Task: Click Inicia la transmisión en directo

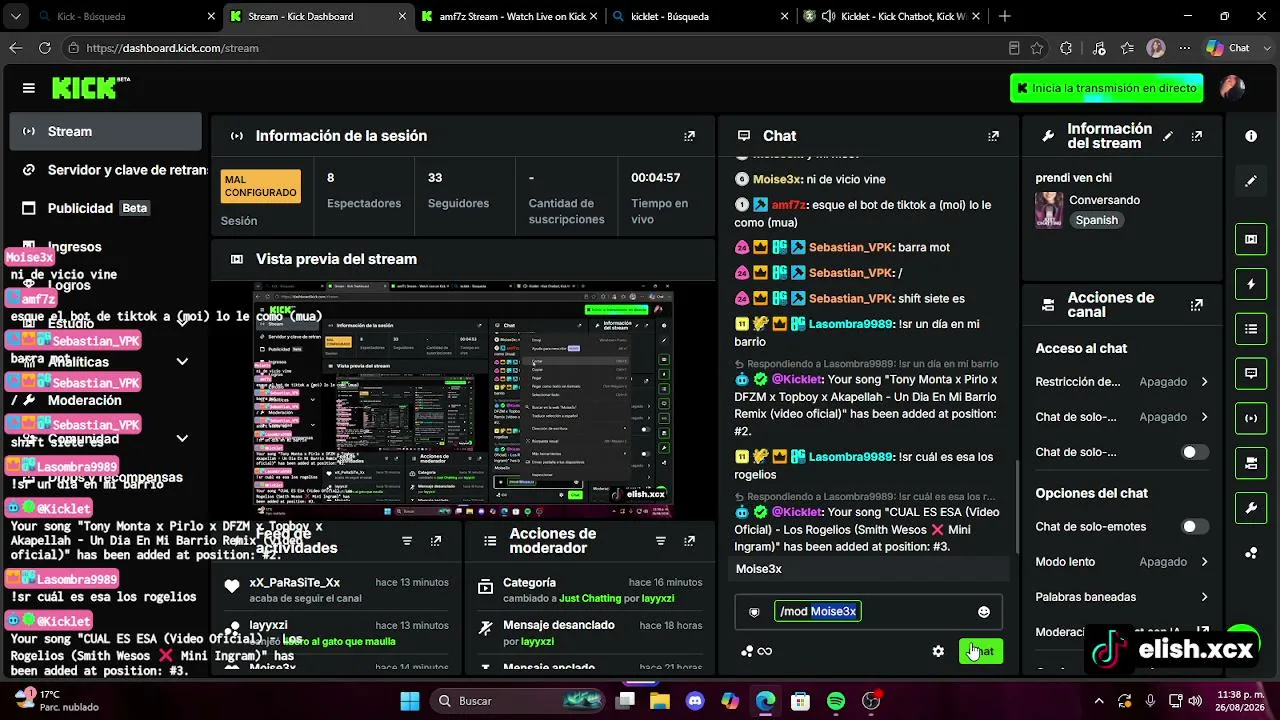Action: [x=1107, y=88]
